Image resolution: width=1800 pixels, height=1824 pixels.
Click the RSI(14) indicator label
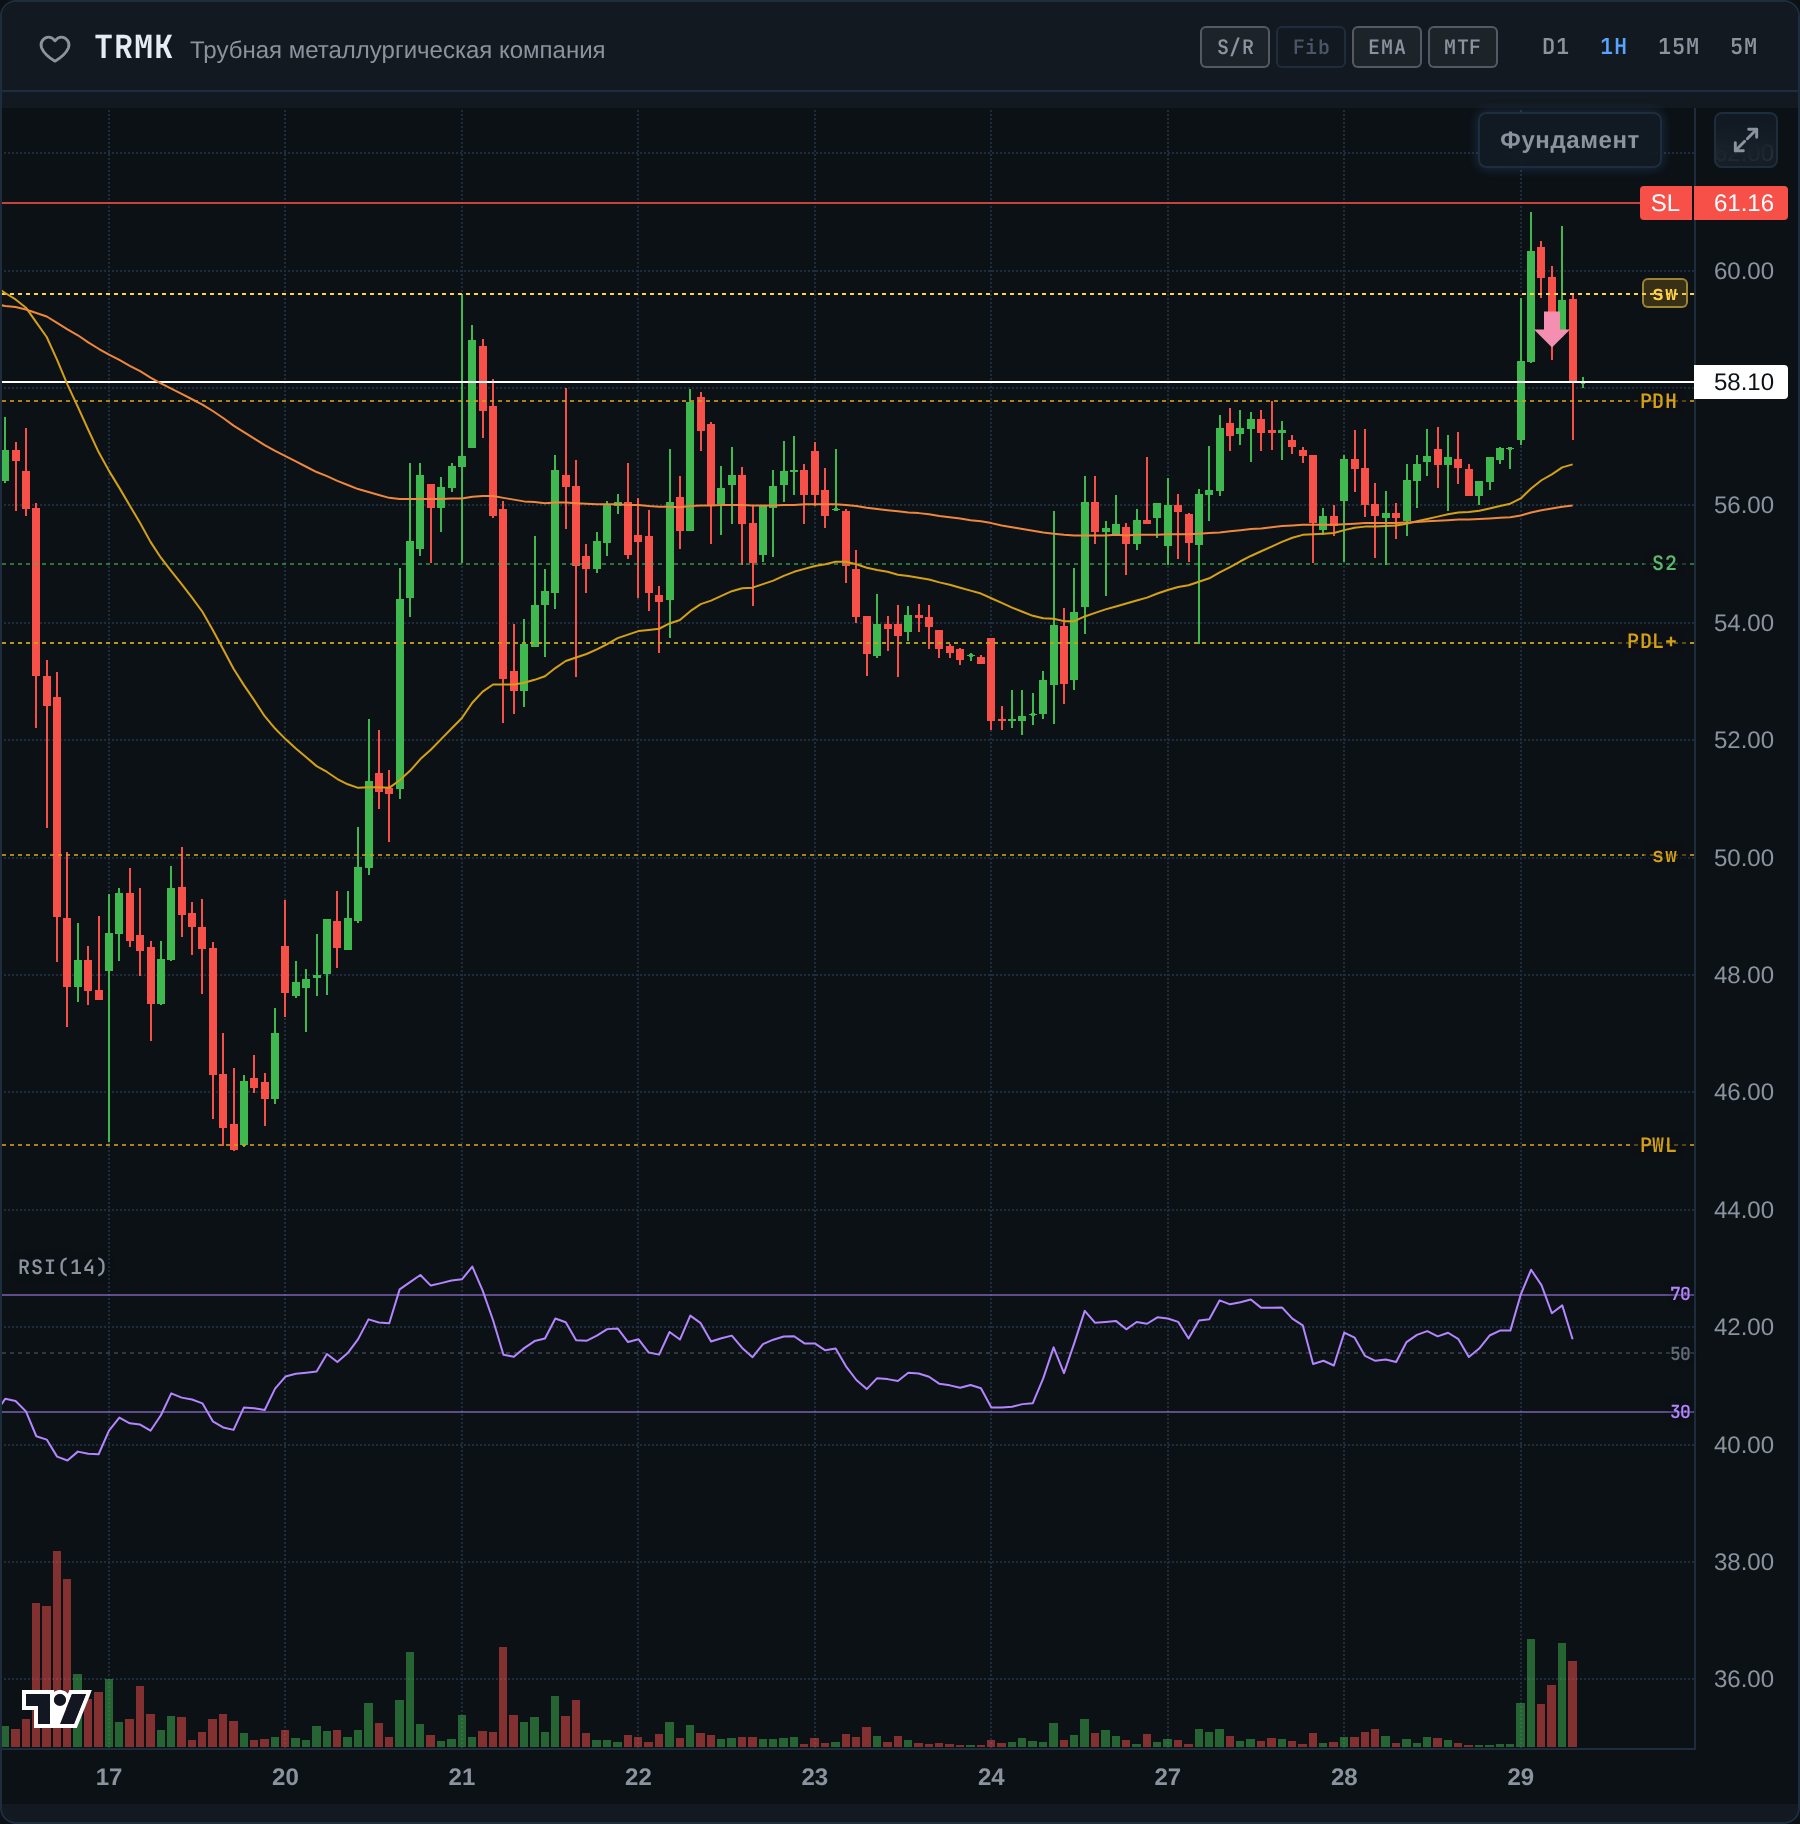(62, 1267)
